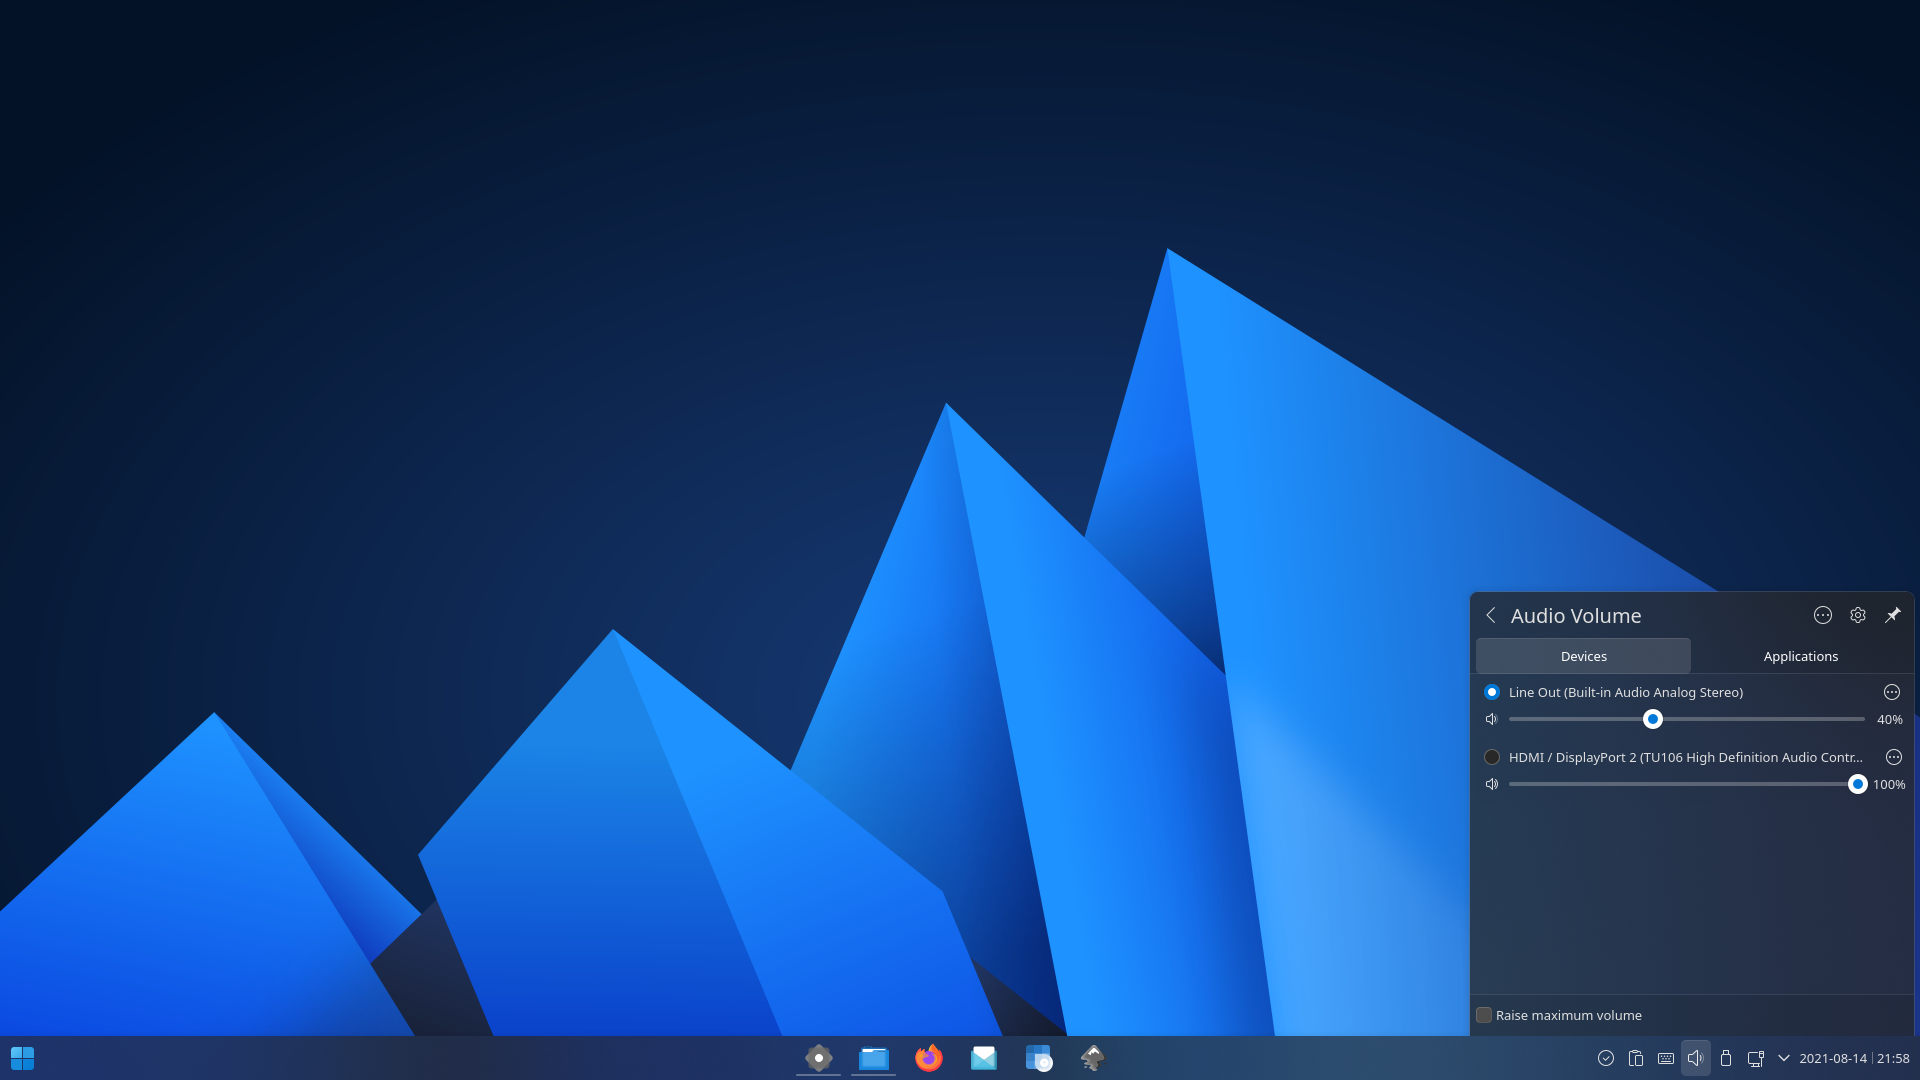Open the date and time clock
This screenshot has height=1080, width=1920.
pyautogui.click(x=1854, y=1058)
